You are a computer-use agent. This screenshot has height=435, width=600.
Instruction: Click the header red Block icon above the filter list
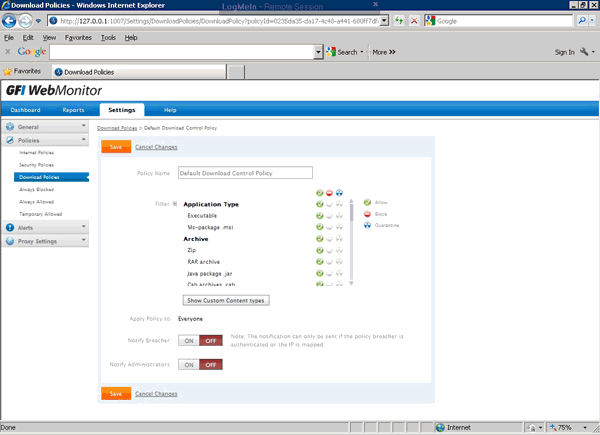tap(329, 192)
